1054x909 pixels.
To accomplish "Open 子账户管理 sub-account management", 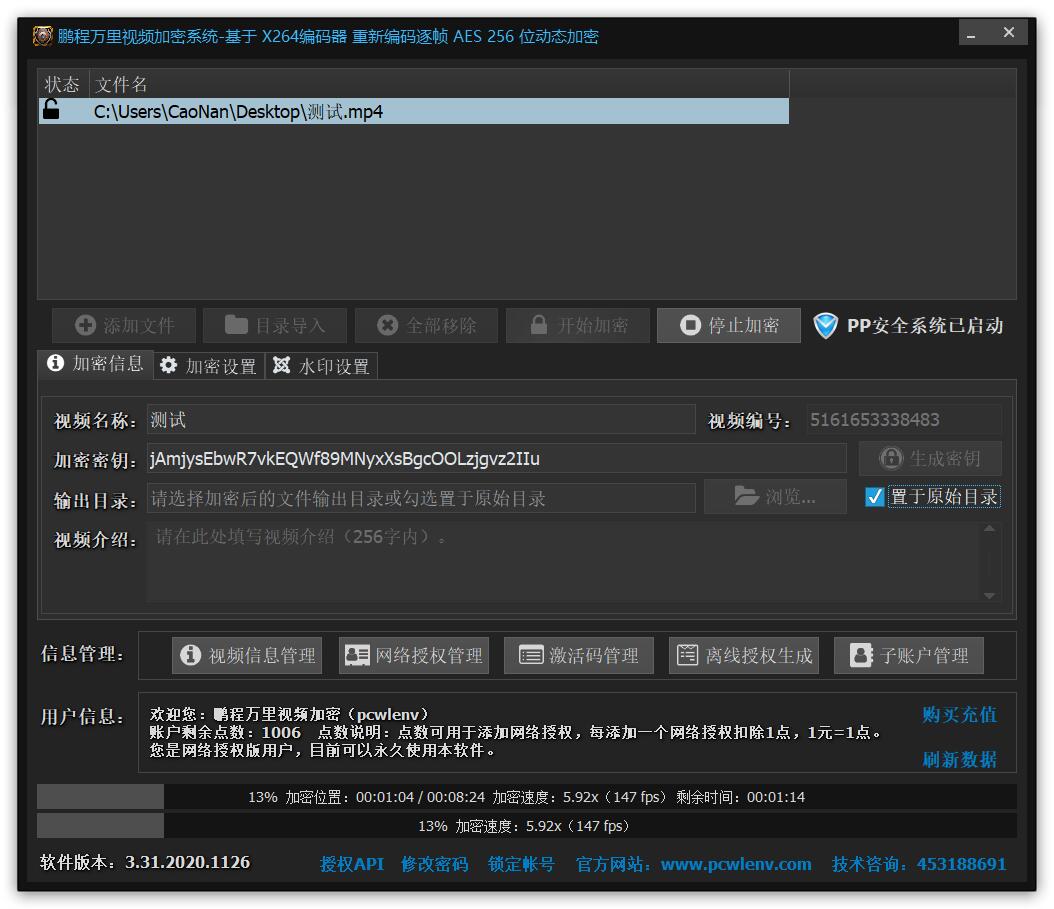I will (x=909, y=656).
